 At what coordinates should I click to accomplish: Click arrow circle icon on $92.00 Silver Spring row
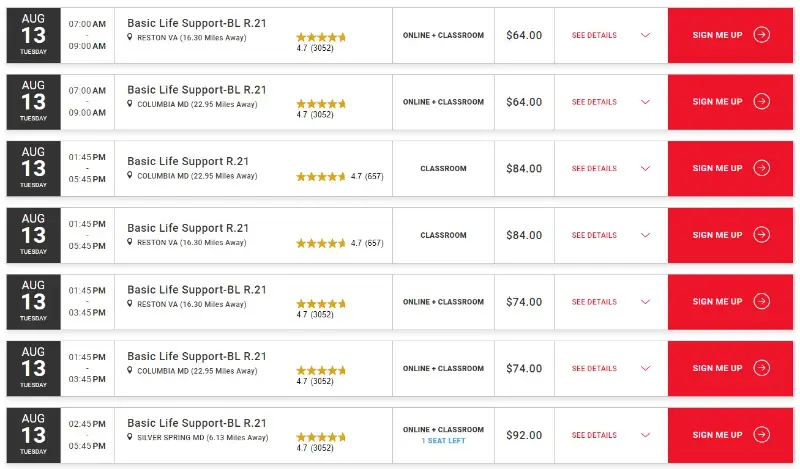(762, 435)
